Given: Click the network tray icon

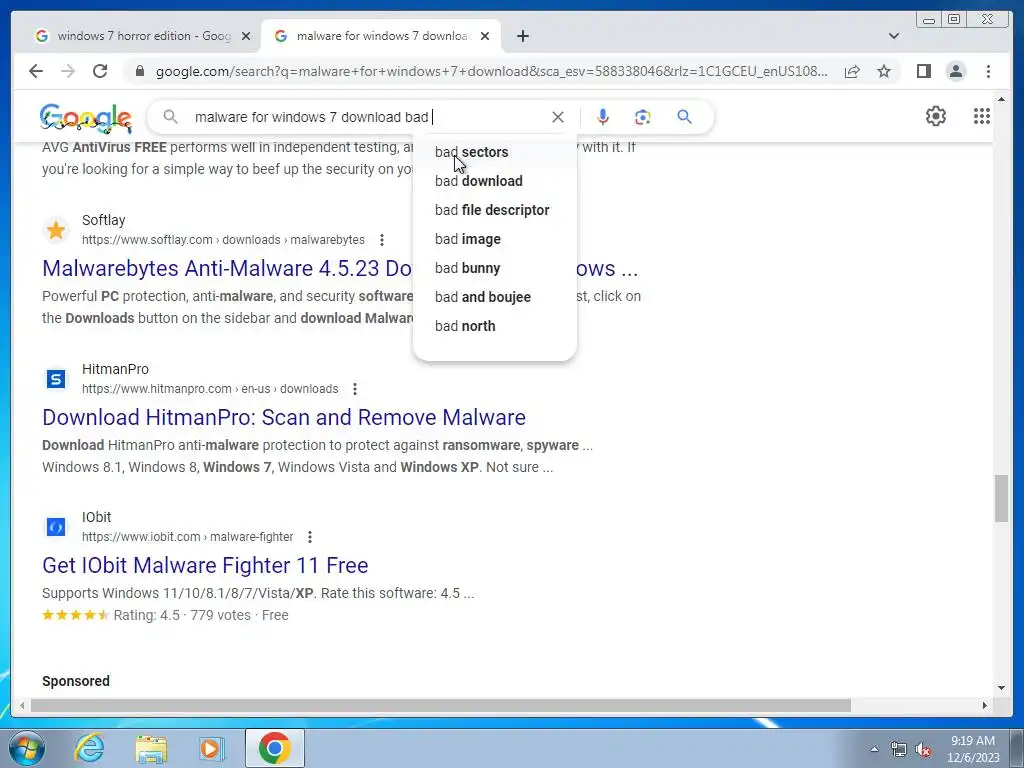Looking at the screenshot, I should pos(899,749).
